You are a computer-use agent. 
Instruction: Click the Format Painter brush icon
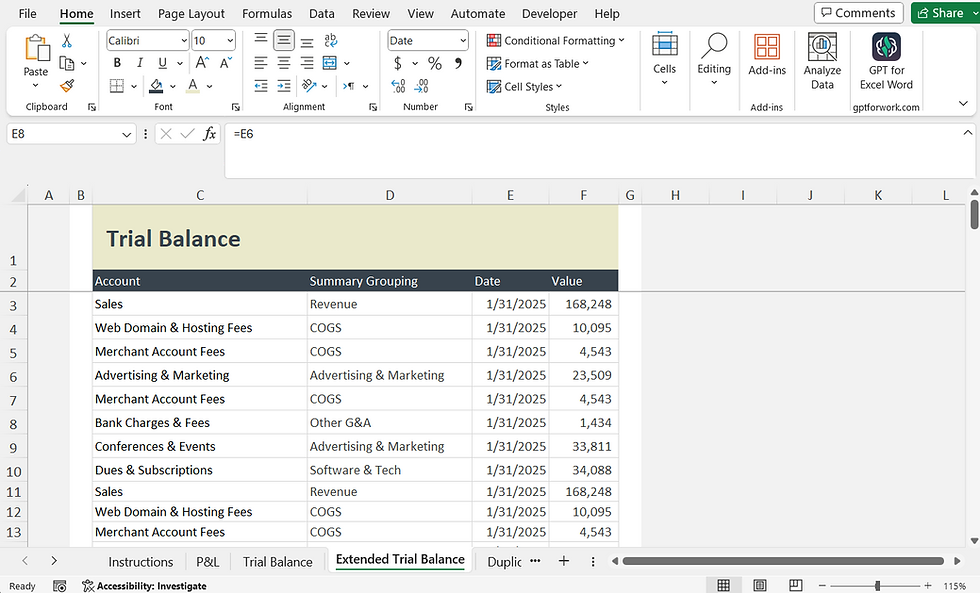pos(67,86)
